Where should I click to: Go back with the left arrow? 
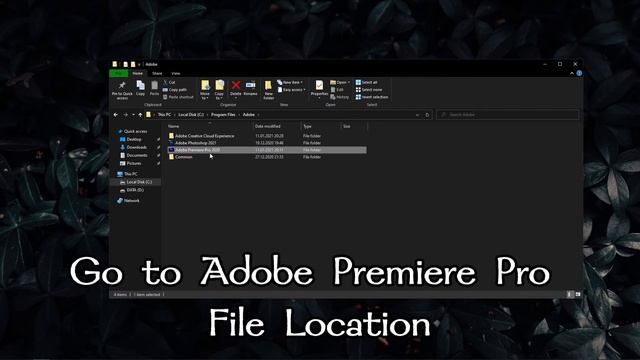(116, 115)
